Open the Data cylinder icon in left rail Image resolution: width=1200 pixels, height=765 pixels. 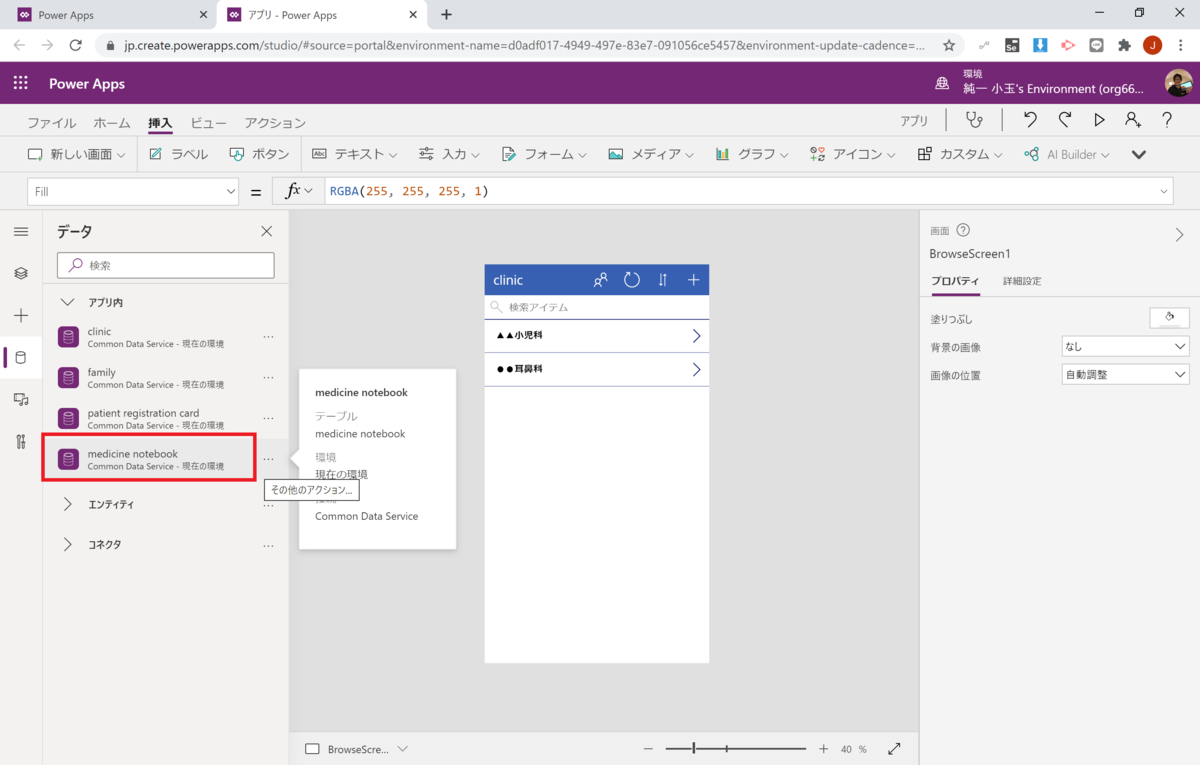(x=21, y=357)
